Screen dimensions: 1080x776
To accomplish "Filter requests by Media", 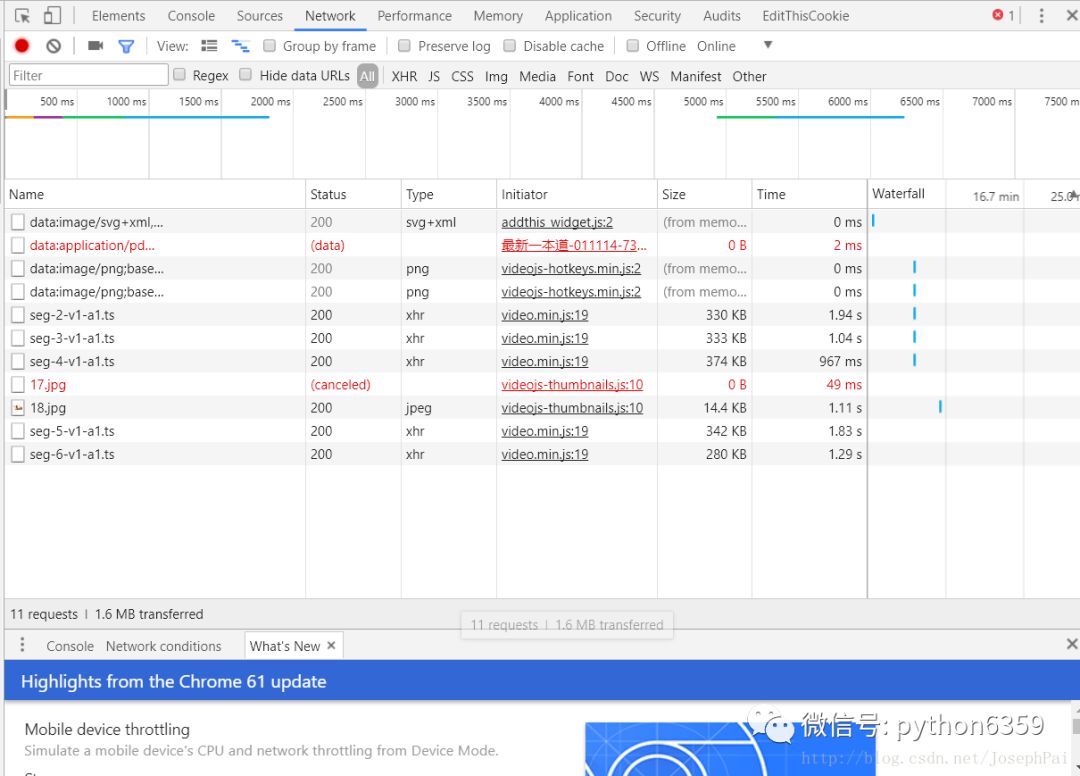I will point(537,76).
